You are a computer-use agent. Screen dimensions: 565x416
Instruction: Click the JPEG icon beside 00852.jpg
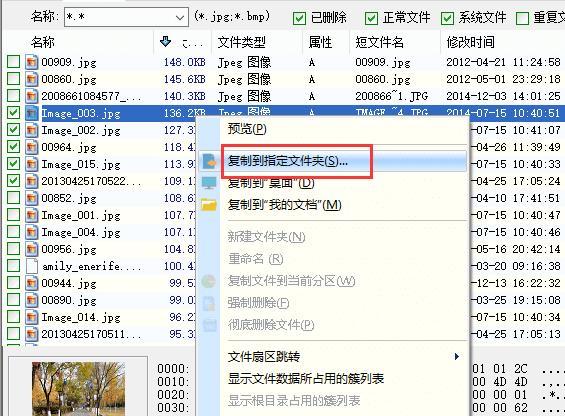(x=31, y=198)
